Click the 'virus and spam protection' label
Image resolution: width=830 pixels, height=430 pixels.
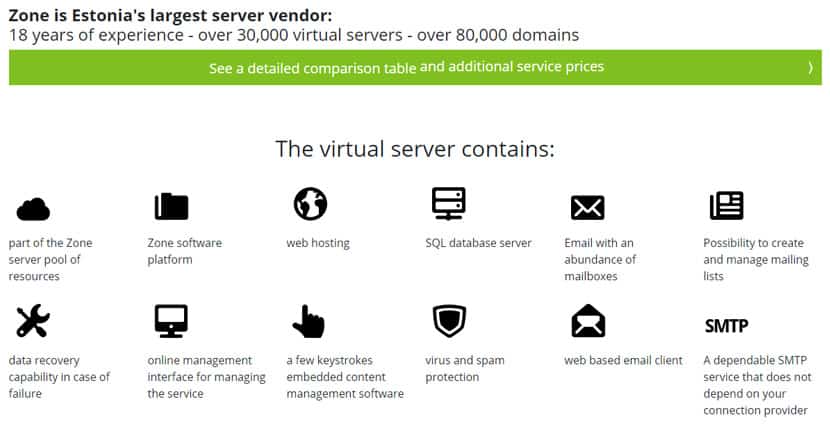tap(465, 369)
